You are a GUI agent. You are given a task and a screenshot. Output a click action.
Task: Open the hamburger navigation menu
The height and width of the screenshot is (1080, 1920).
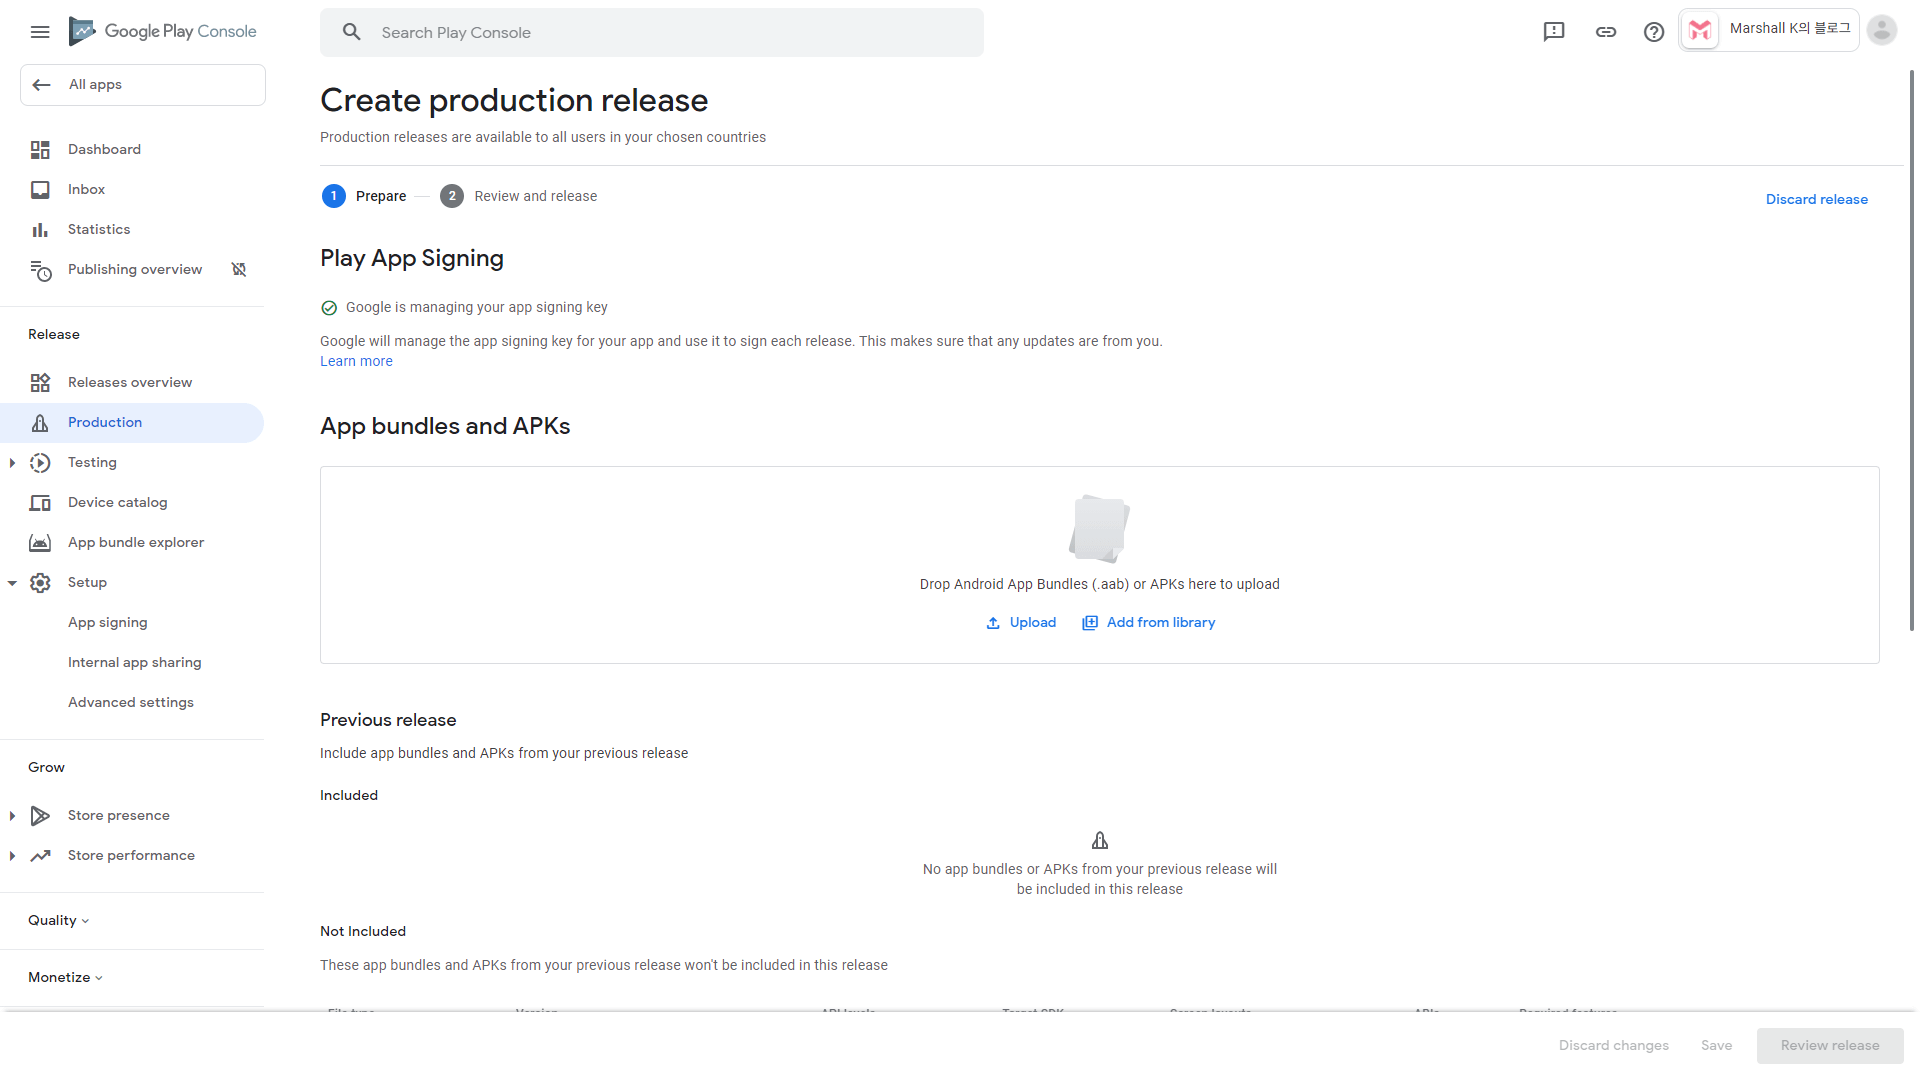40,32
